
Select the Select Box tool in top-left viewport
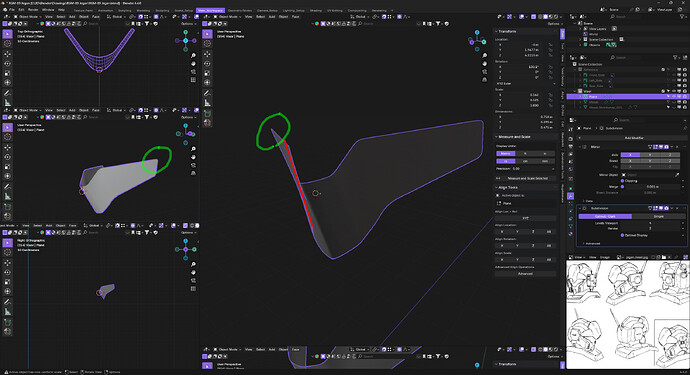click(x=7, y=34)
